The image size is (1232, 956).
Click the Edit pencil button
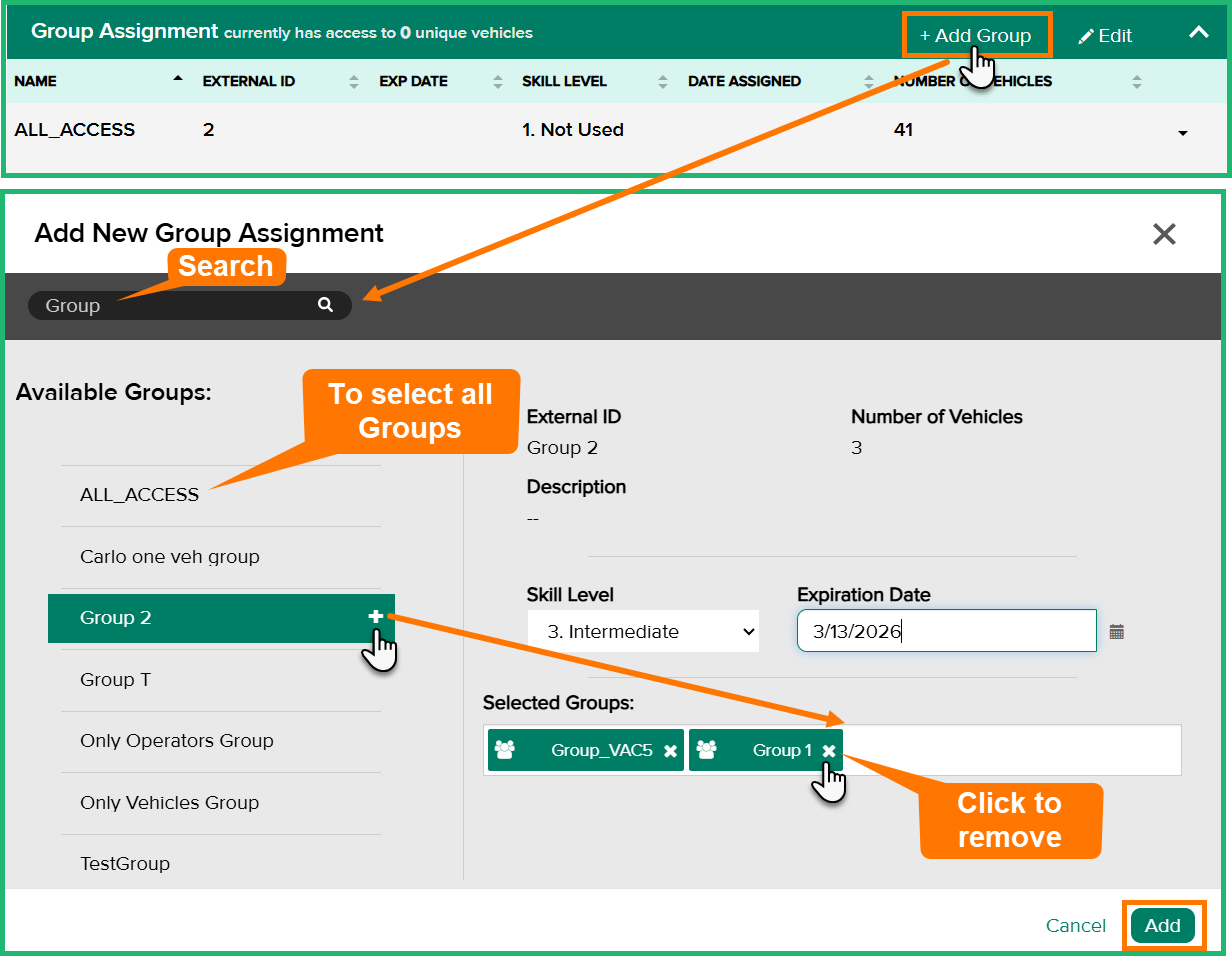[1104, 36]
